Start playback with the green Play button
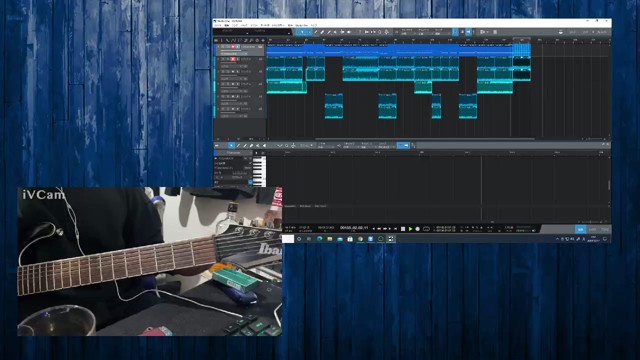Screen dimensions: 640x360 (410, 229)
